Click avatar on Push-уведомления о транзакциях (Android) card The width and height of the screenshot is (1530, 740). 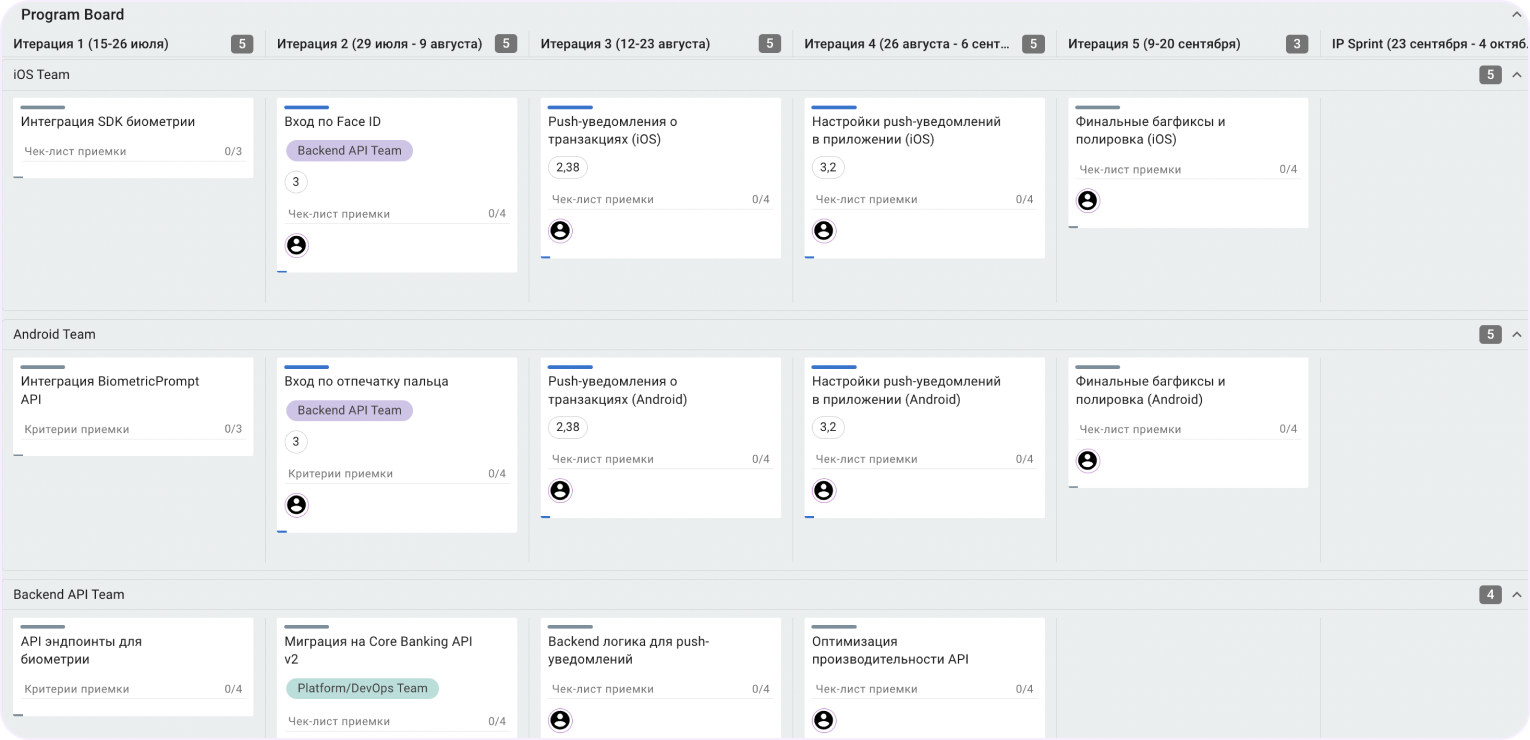click(560, 491)
